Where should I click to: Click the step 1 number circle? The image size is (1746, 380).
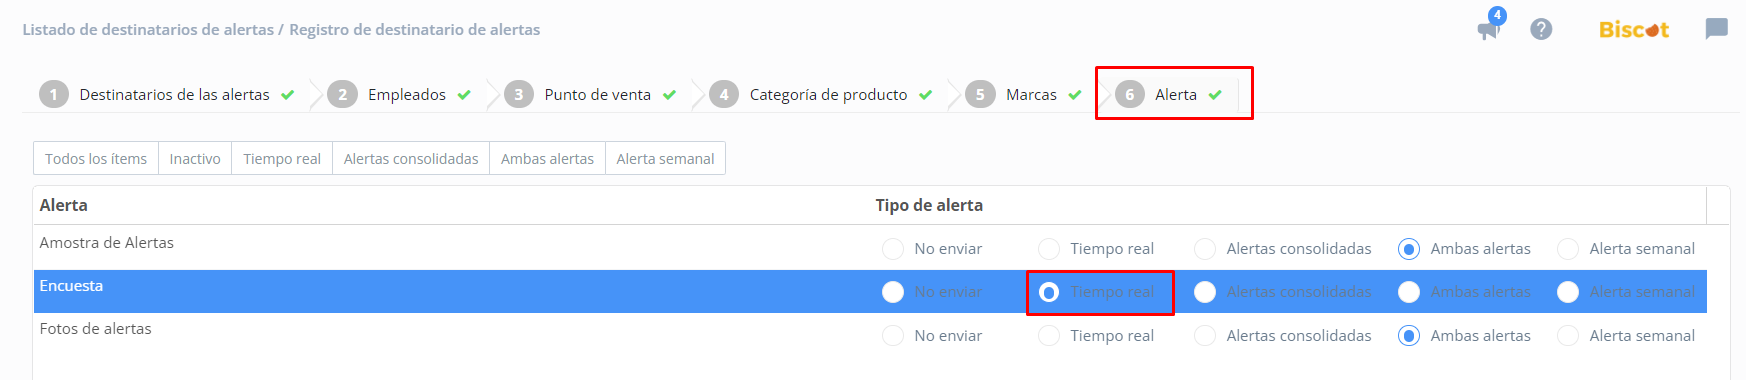click(x=54, y=94)
